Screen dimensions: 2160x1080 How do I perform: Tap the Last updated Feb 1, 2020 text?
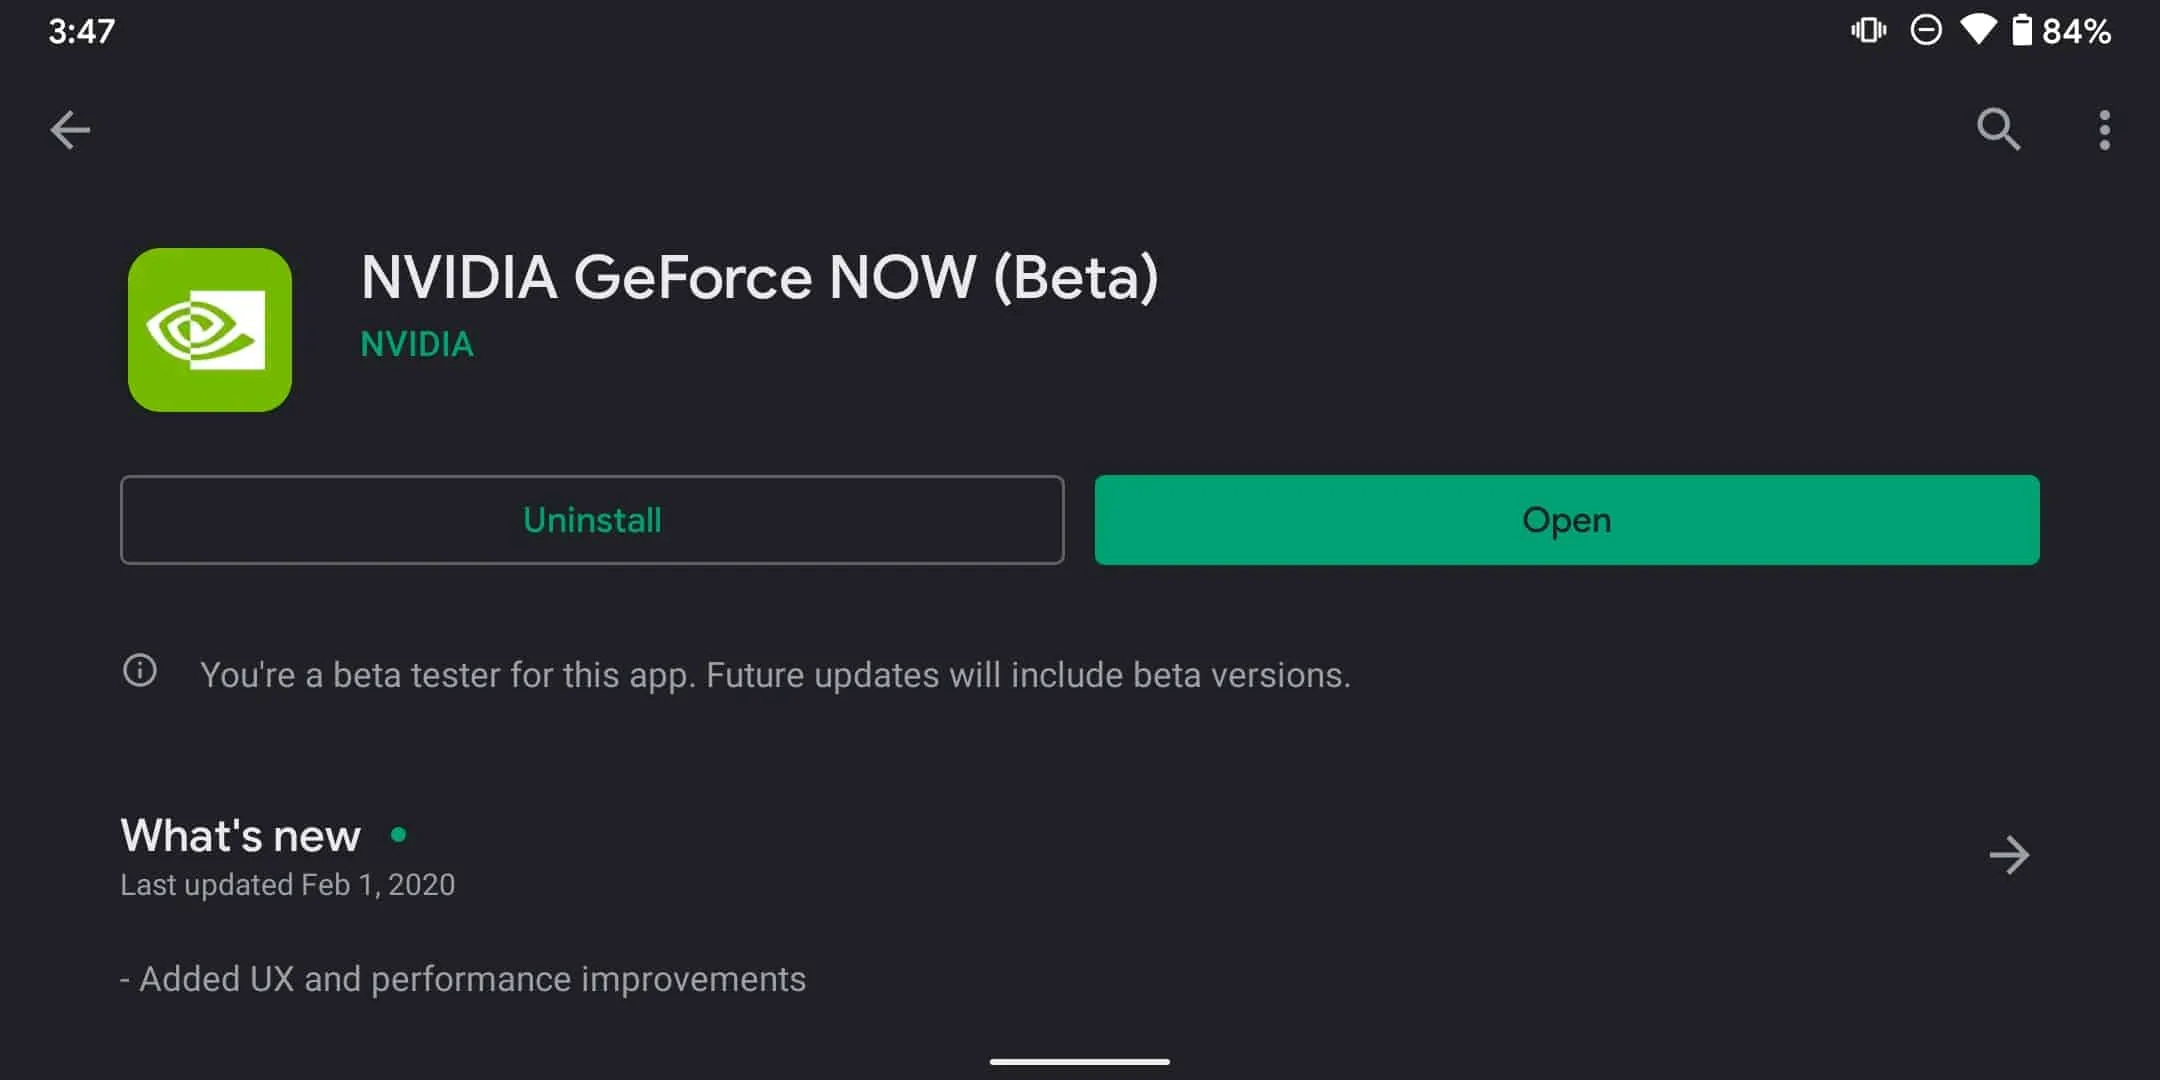[288, 885]
